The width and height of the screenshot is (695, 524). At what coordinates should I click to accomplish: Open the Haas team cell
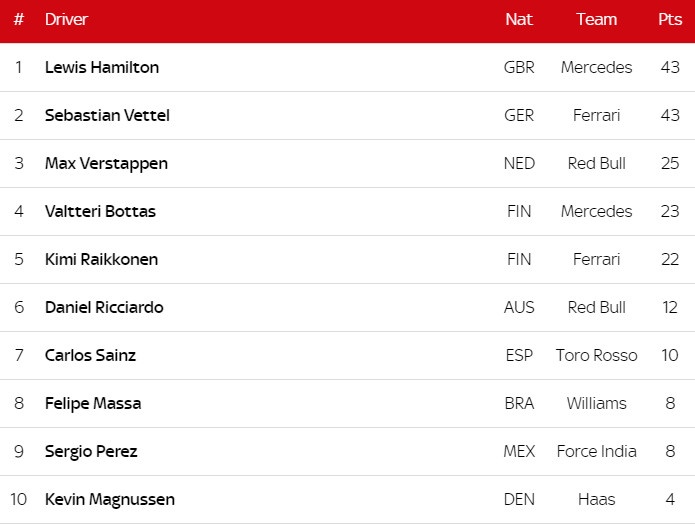[x=596, y=500]
